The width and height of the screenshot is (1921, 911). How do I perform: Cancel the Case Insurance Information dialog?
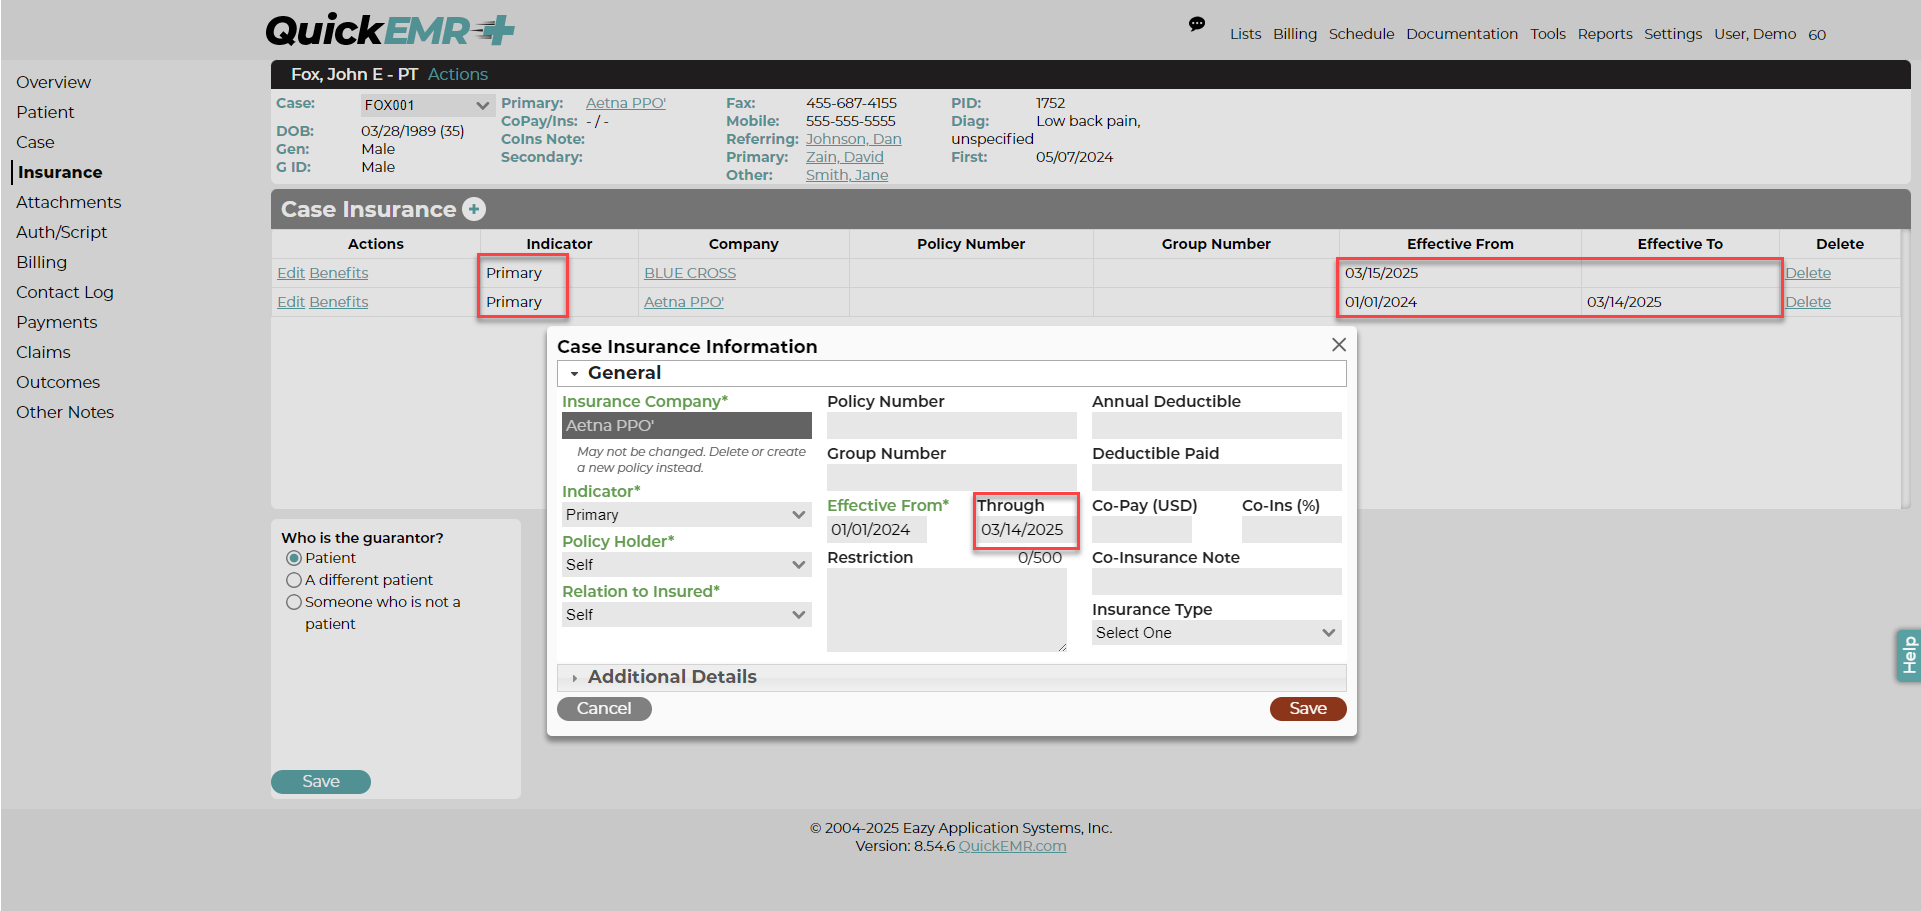click(x=604, y=709)
